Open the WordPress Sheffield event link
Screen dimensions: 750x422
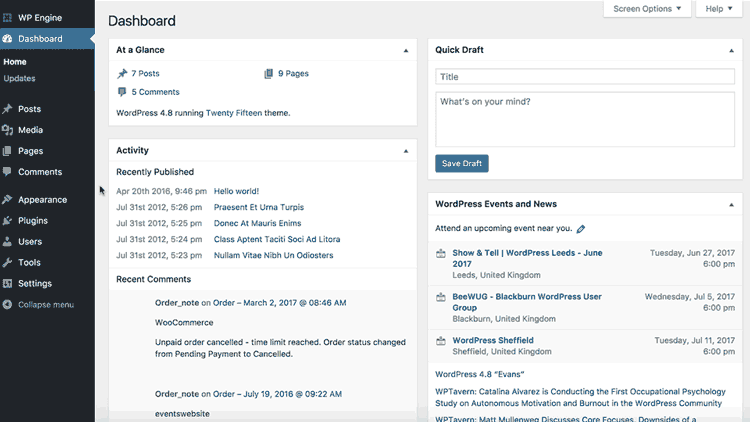493,341
